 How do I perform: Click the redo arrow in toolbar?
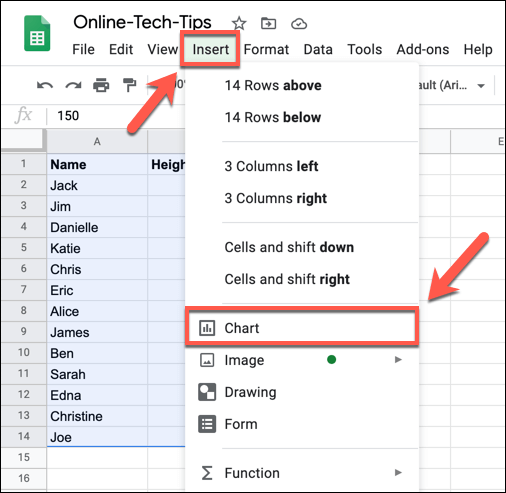[73, 85]
